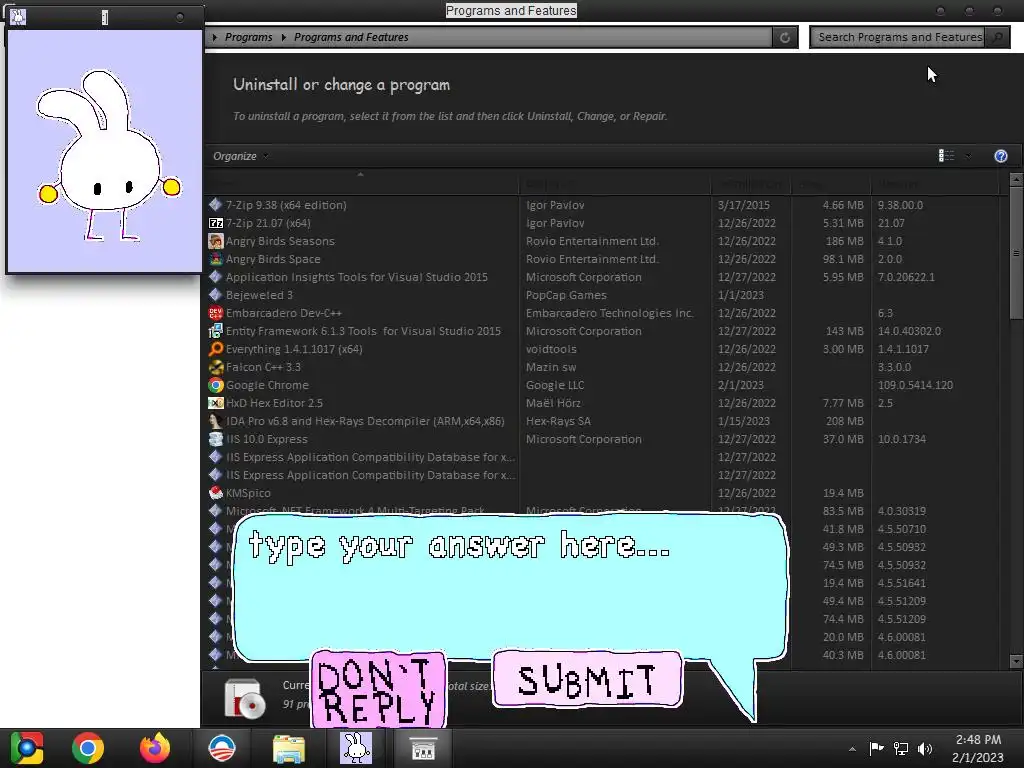Click the voidtools publisher cell

[551, 349]
